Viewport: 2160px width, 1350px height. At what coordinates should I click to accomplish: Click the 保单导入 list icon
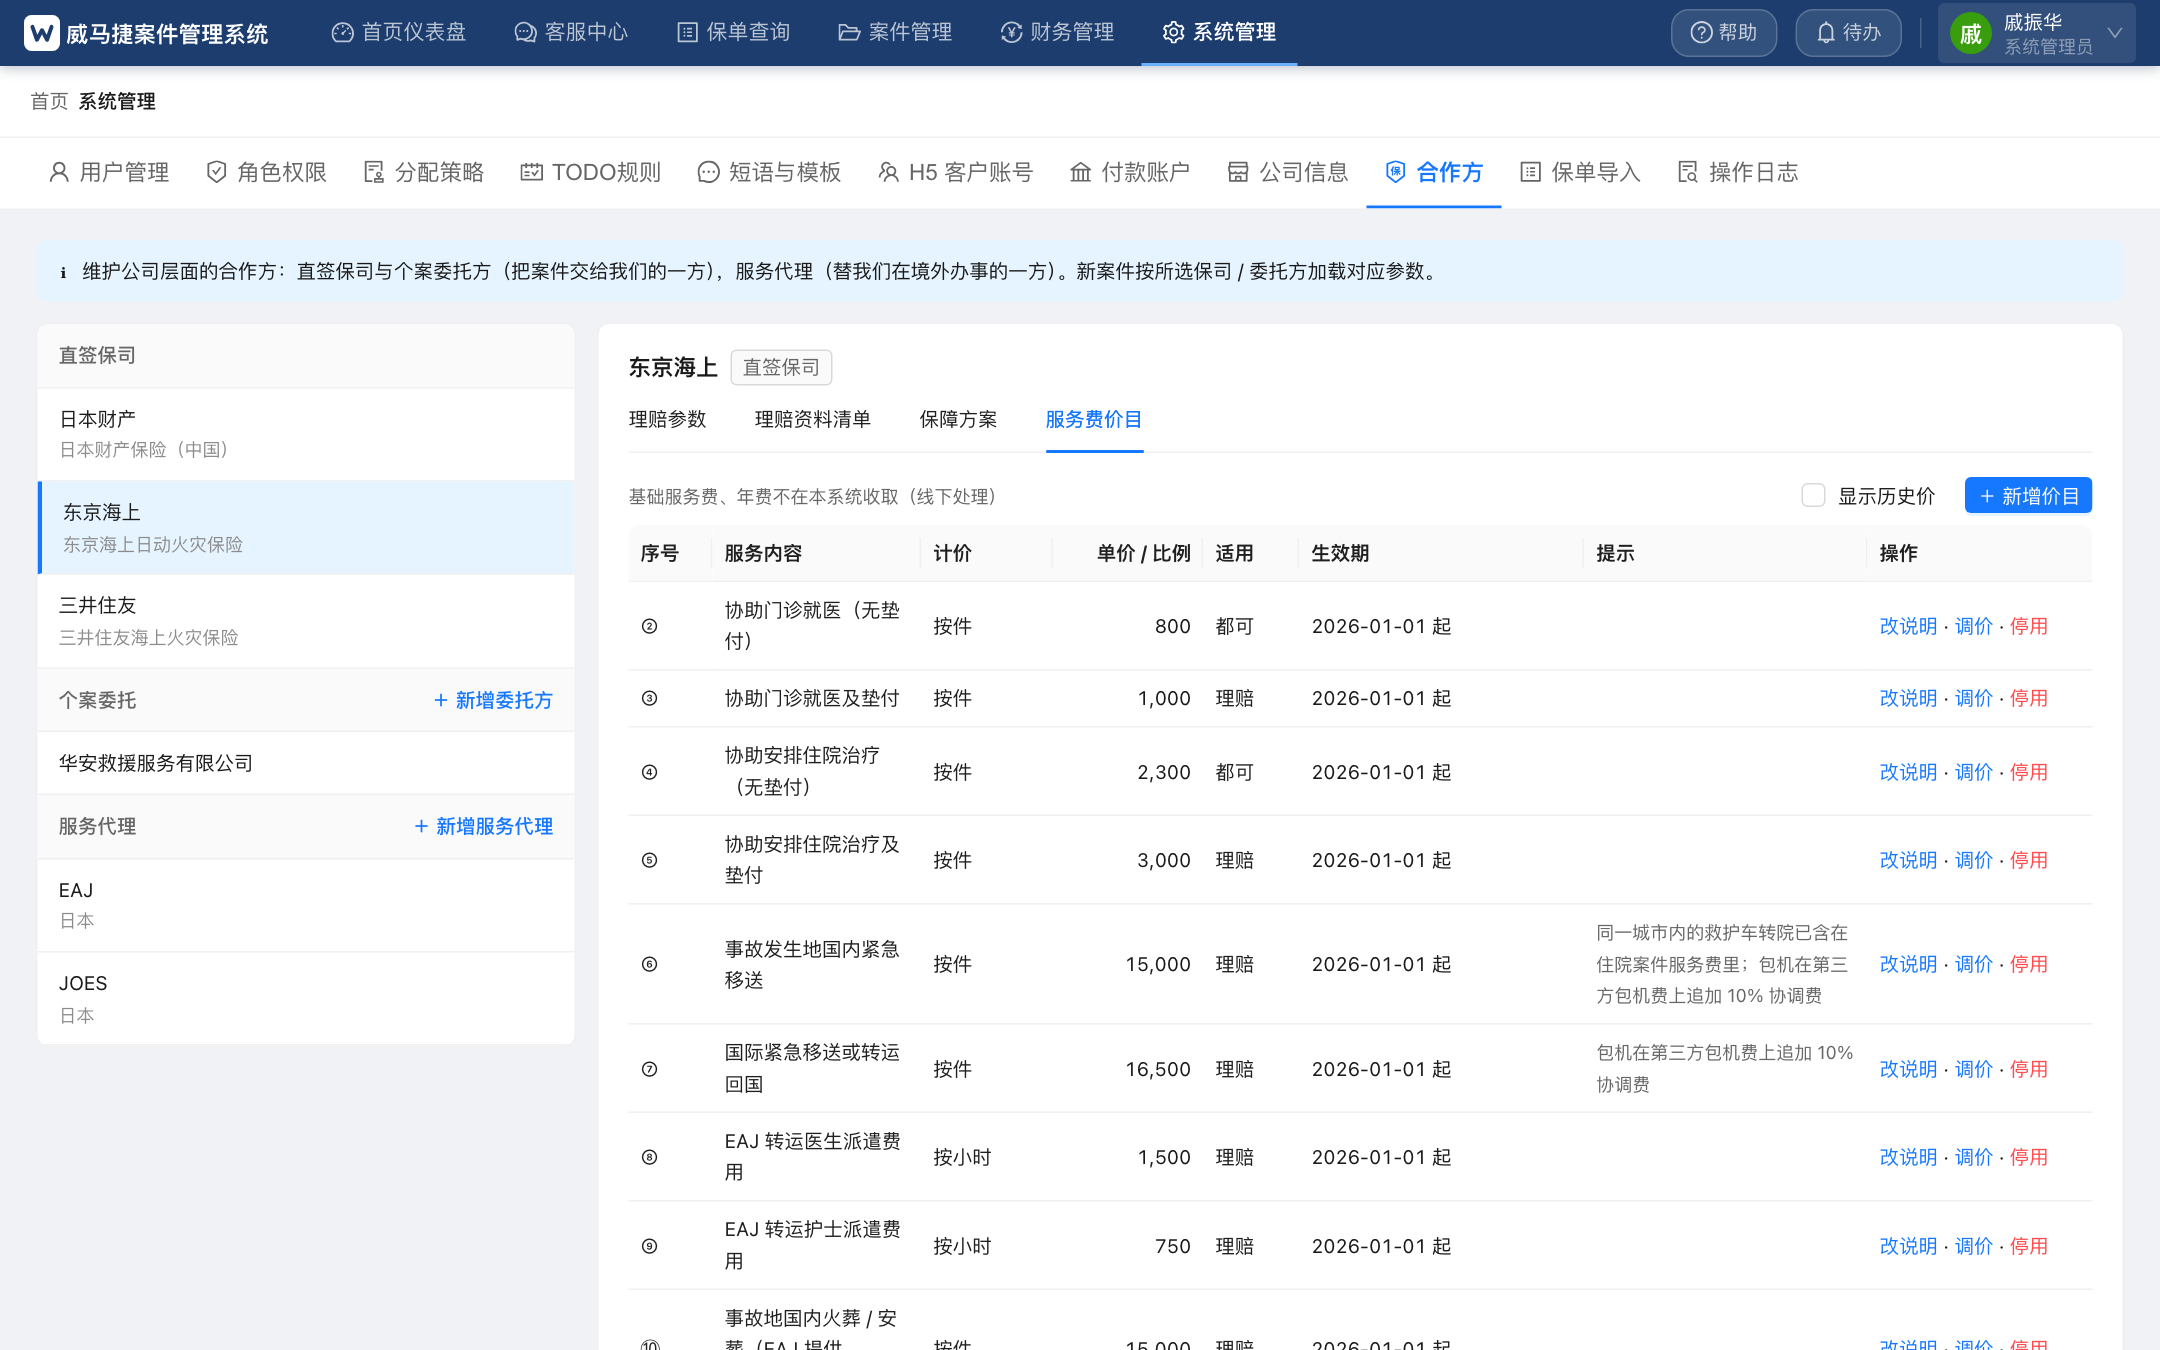1530,172
